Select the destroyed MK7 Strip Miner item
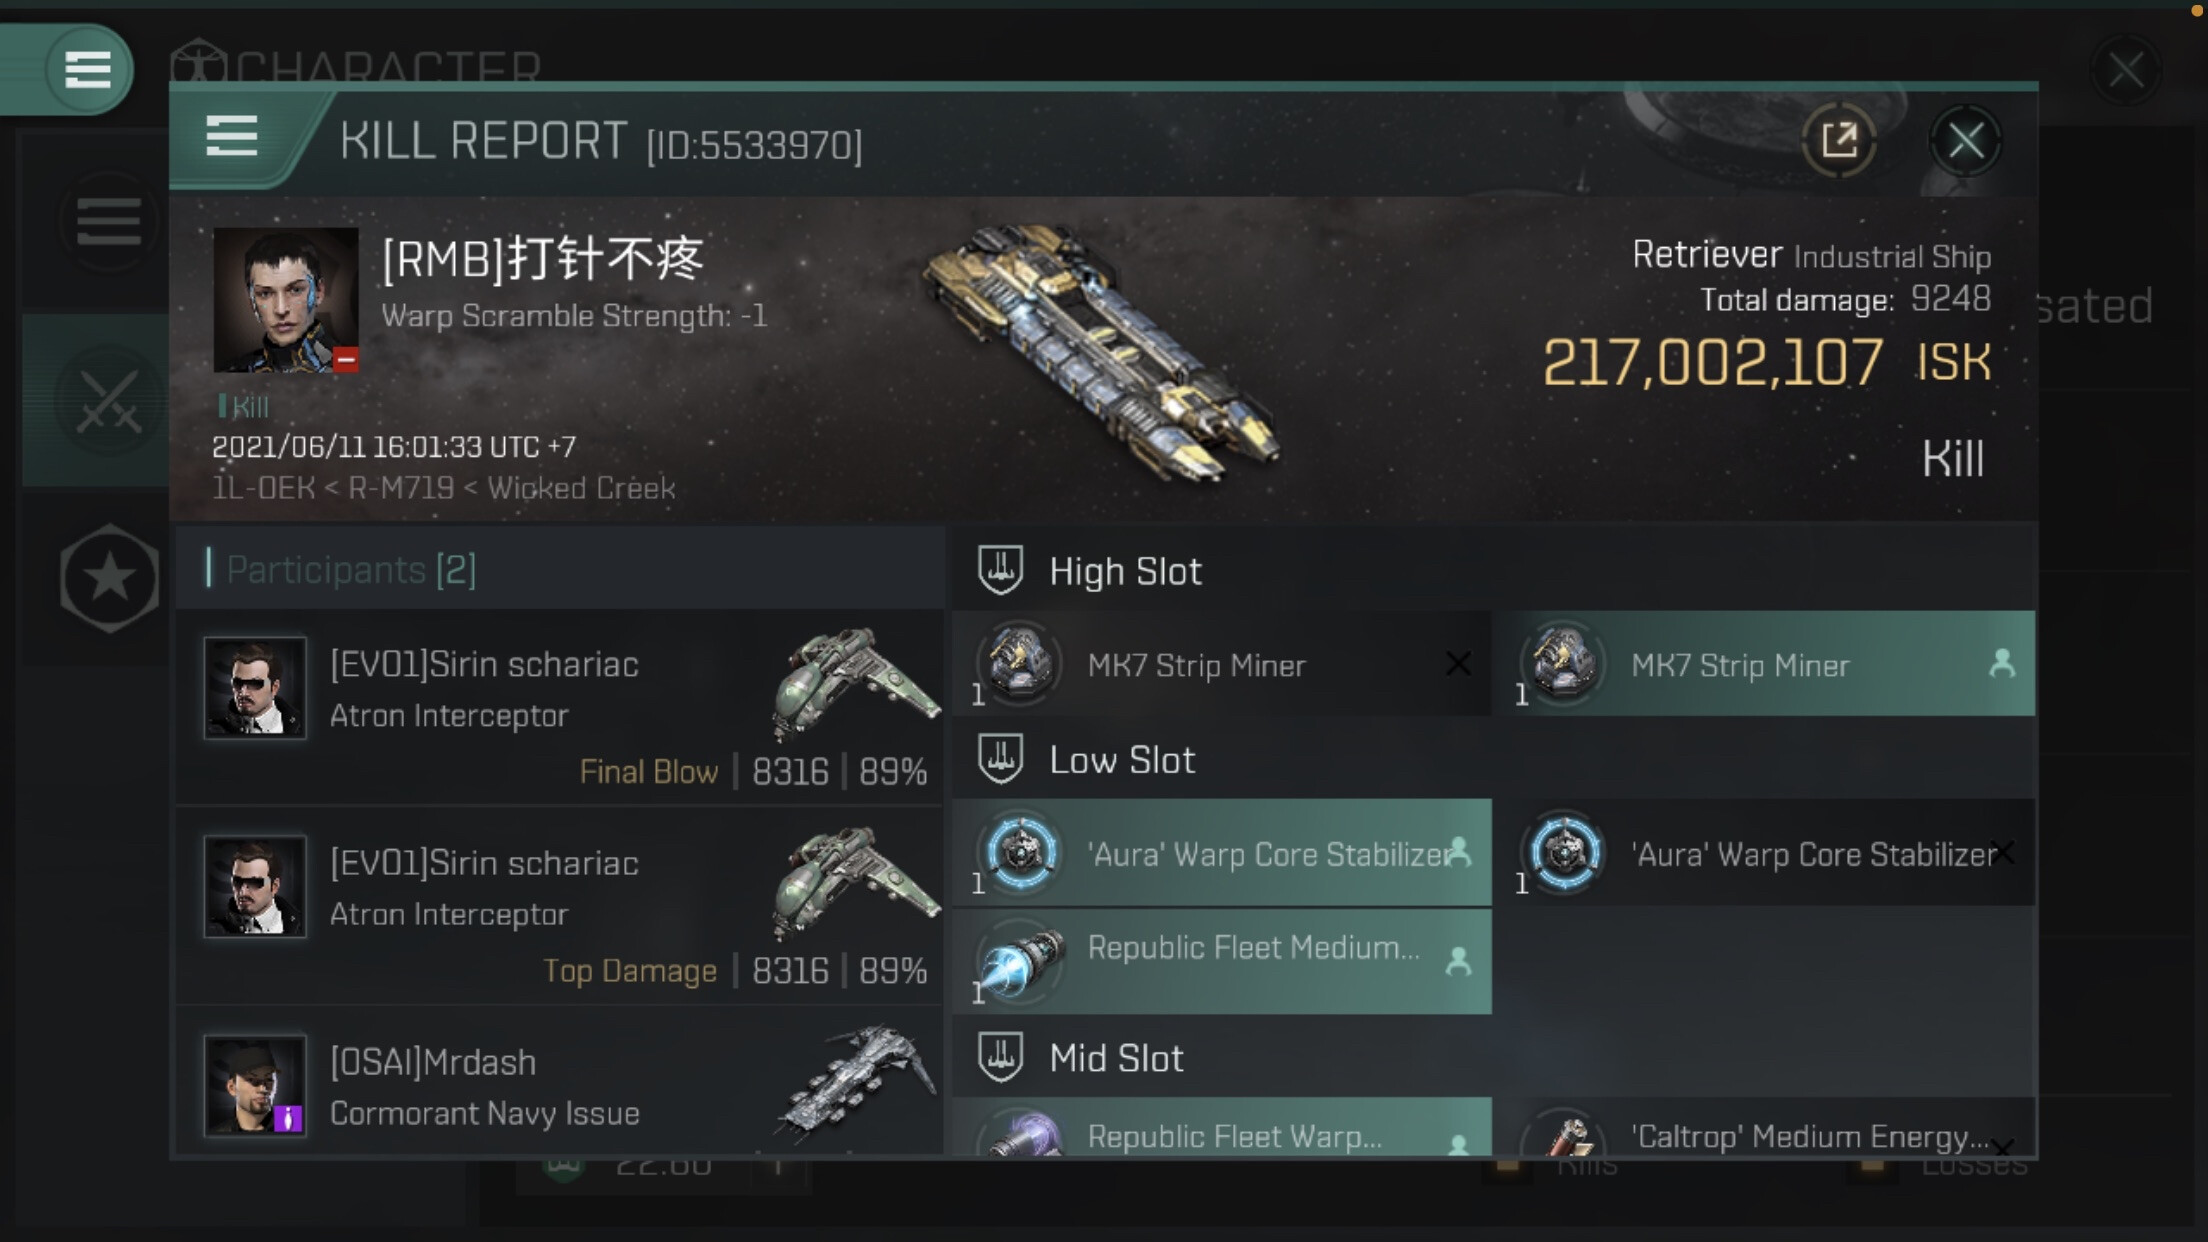The height and width of the screenshot is (1242, 2208). click(x=1222, y=664)
